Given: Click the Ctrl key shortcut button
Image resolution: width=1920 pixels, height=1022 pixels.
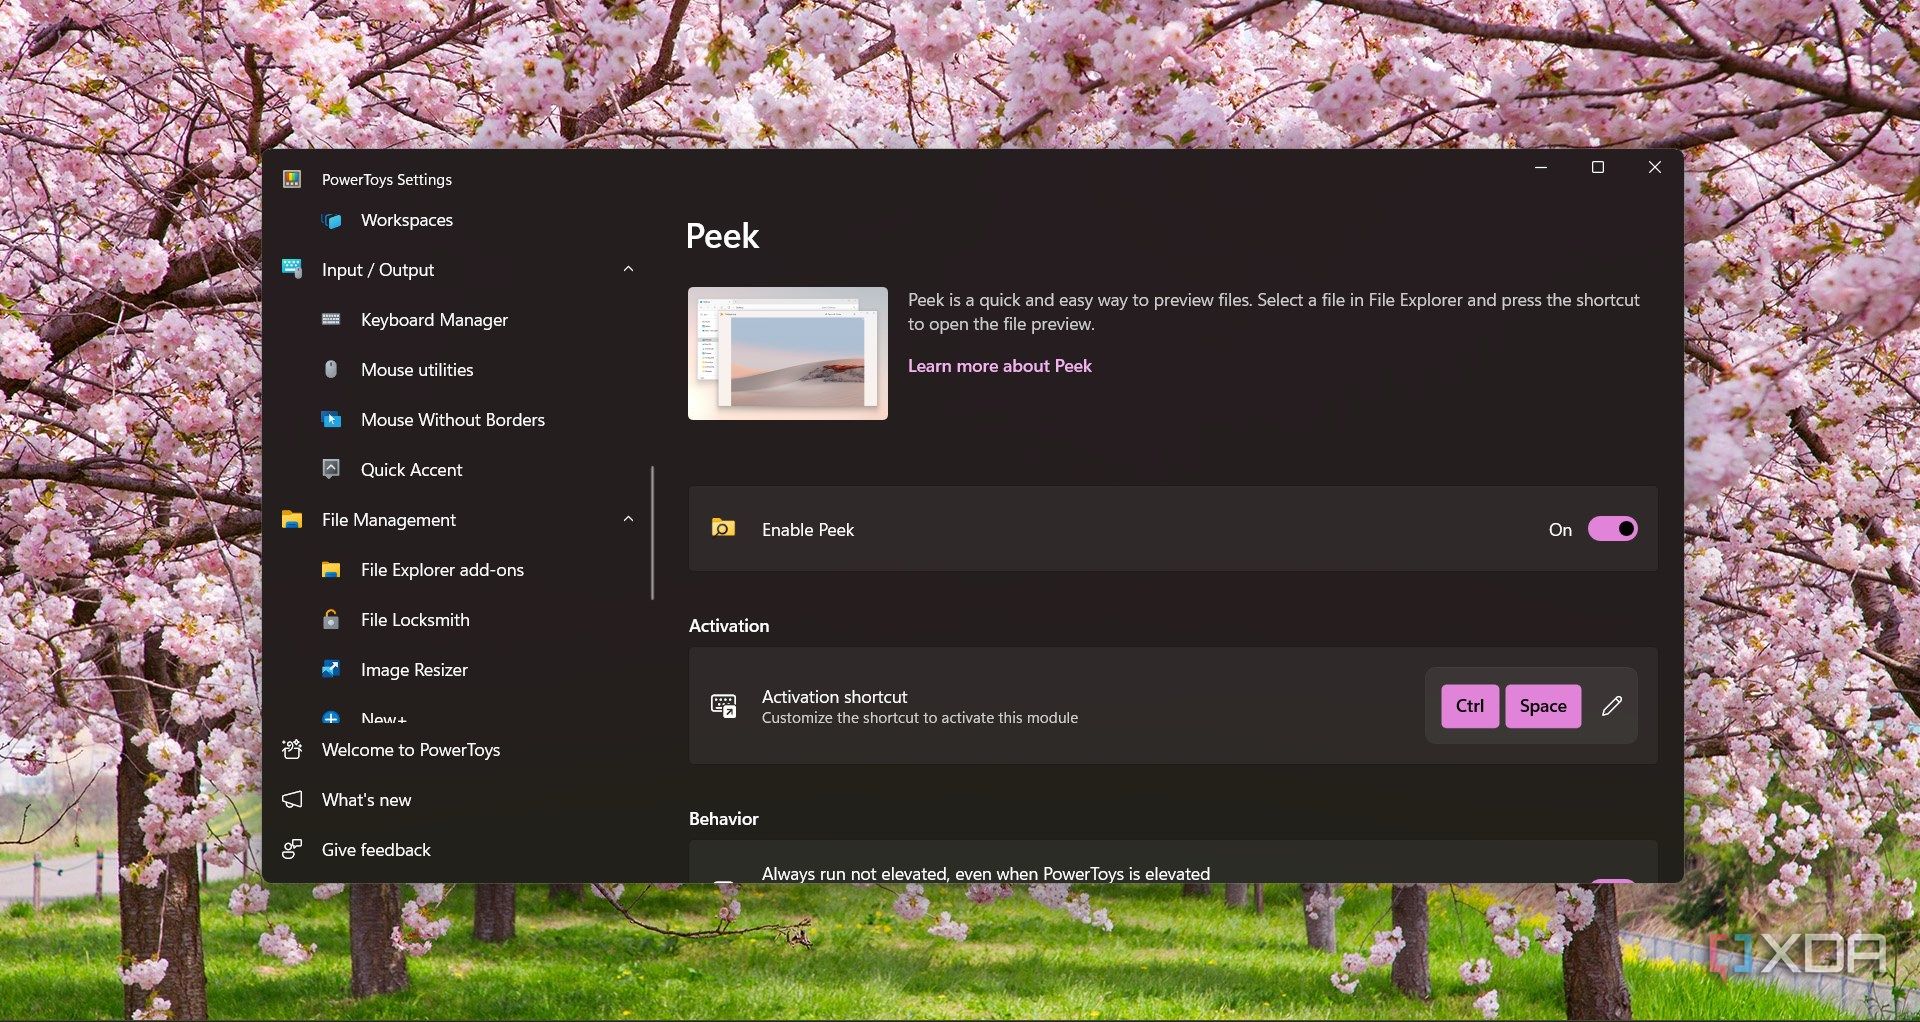Looking at the screenshot, I should point(1470,706).
